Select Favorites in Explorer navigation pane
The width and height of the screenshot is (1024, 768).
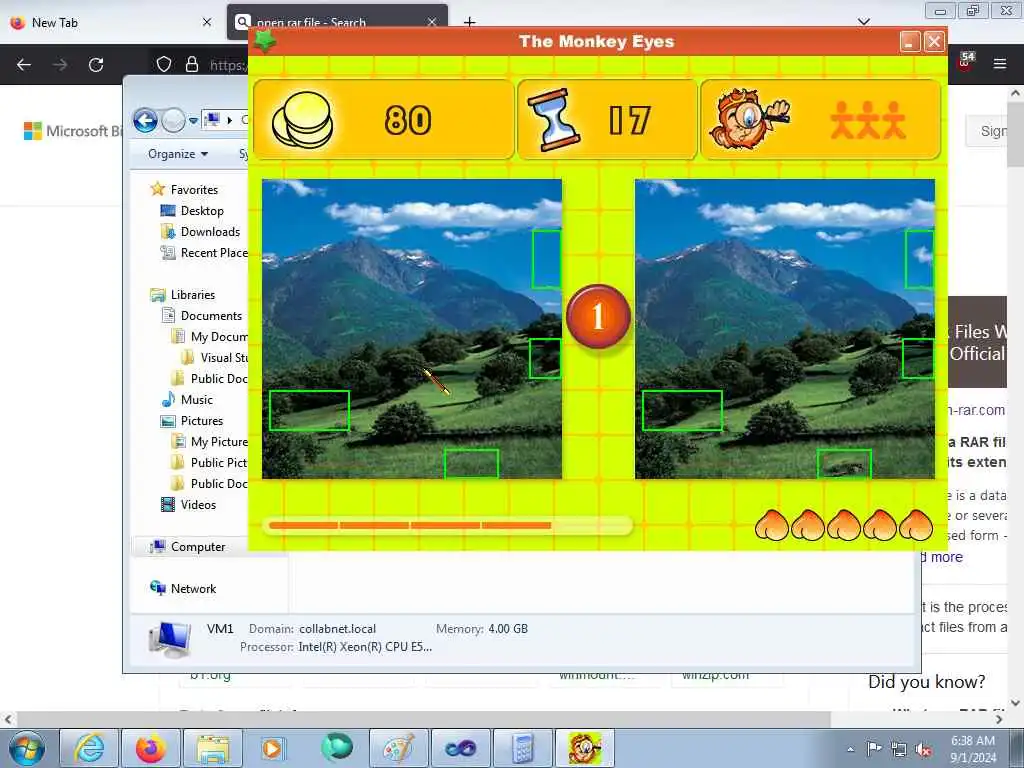pyautogui.click(x=194, y=189)
